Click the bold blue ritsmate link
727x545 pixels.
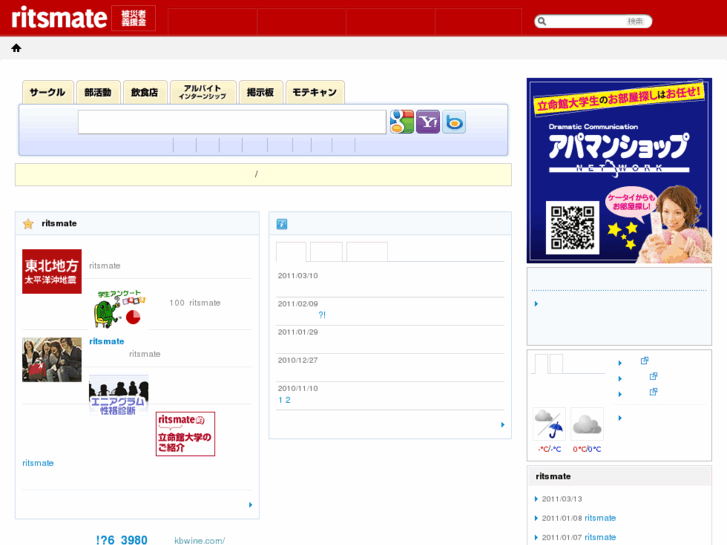(x=107, y=341)
